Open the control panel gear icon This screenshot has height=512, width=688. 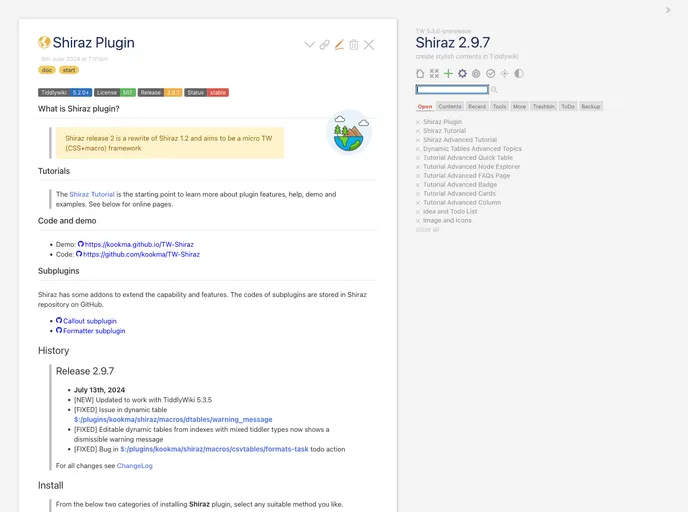click(462, 74)
